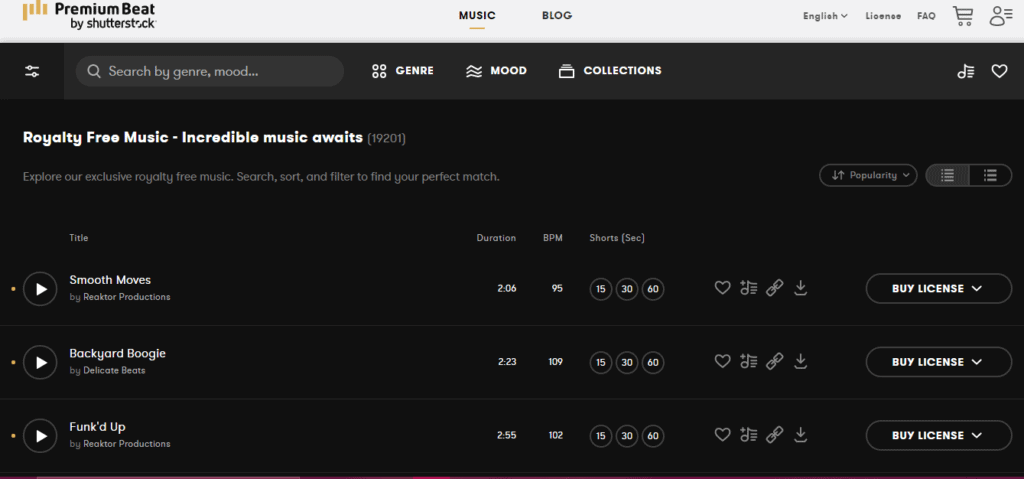
Task: Click the BPM column header
Action: pos(552,238)
